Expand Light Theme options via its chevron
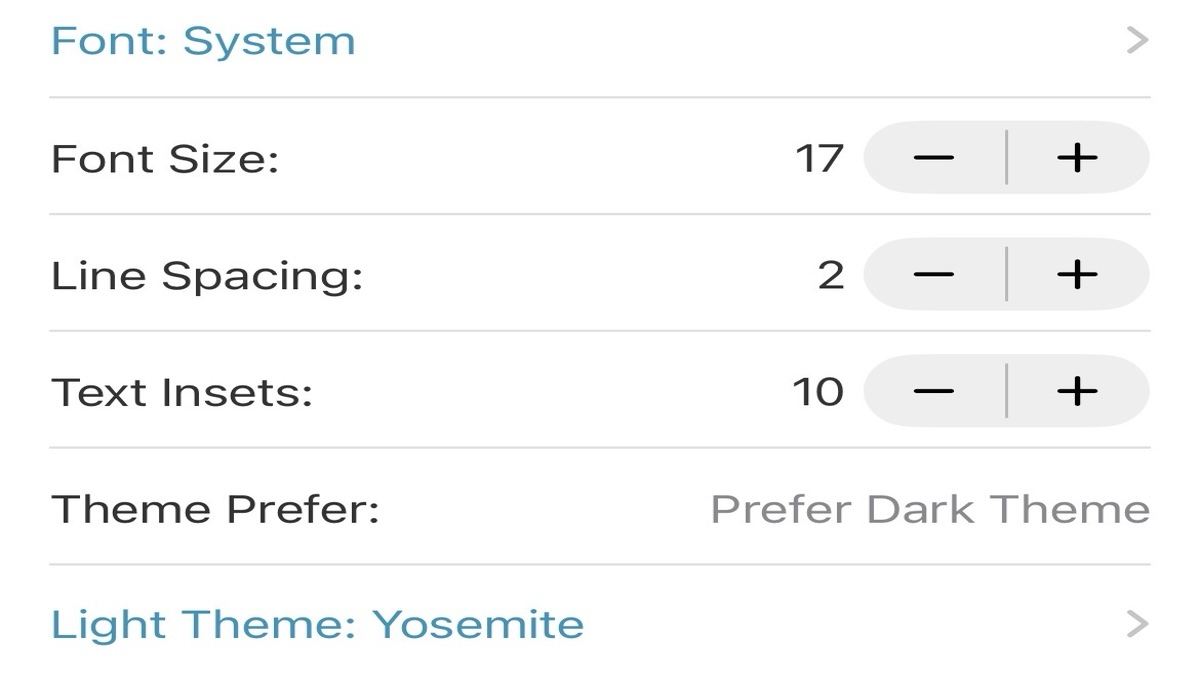This screenshot has width=1200, height=680. tap(1137, 625)
